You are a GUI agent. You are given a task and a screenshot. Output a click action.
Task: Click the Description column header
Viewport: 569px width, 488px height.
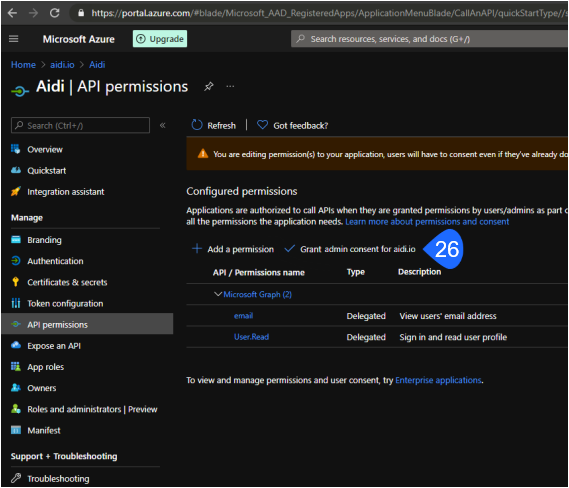coord(419,272)
